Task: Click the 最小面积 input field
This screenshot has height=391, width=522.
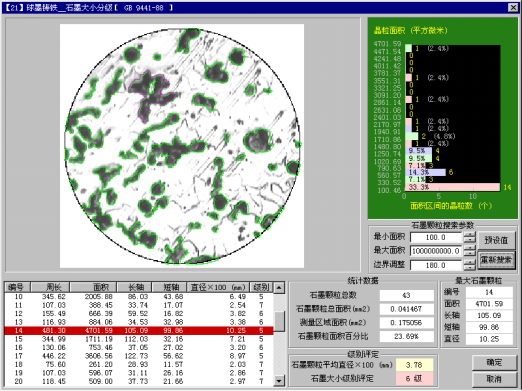Action: point(435,237)
